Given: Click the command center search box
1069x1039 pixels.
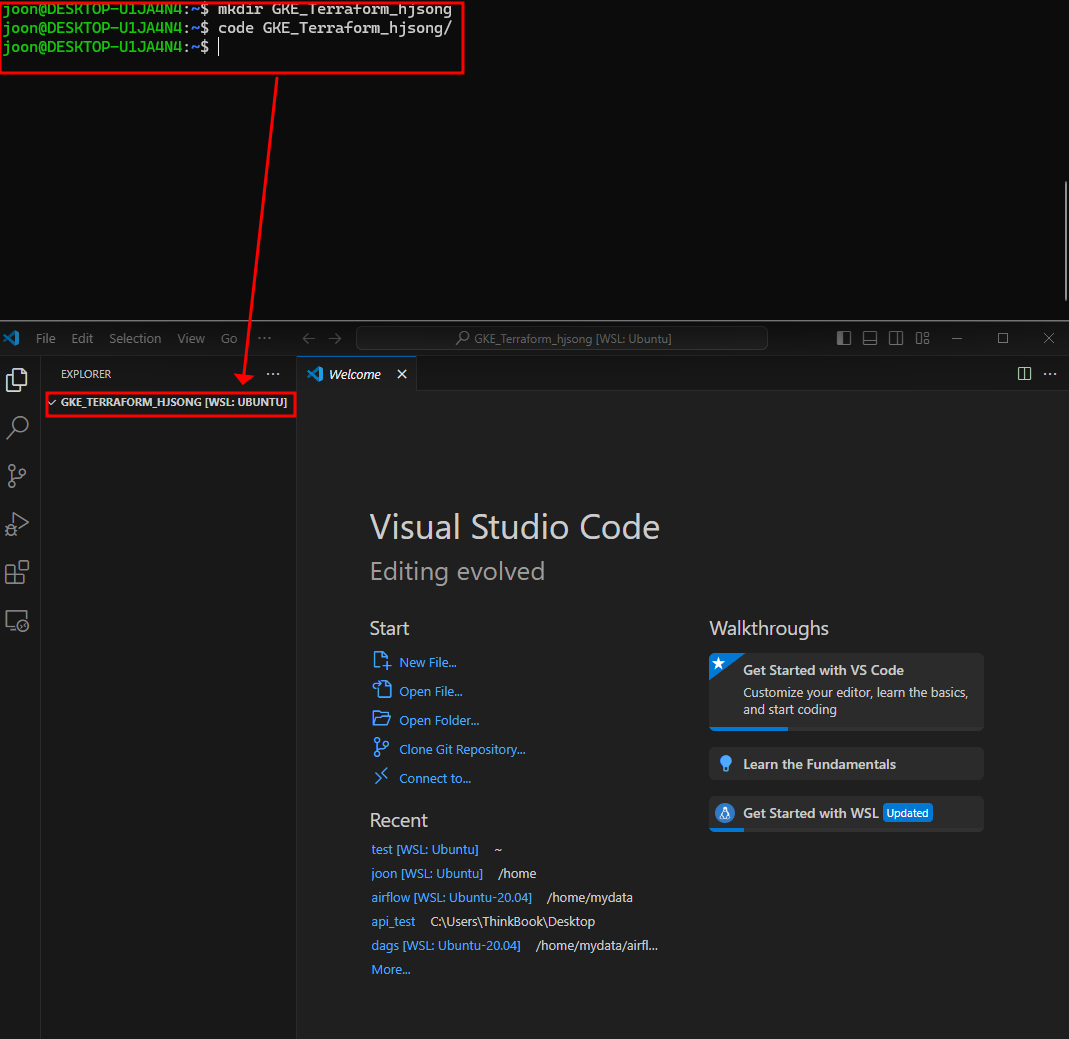Looking at the screenshot, I should [562, 338].
